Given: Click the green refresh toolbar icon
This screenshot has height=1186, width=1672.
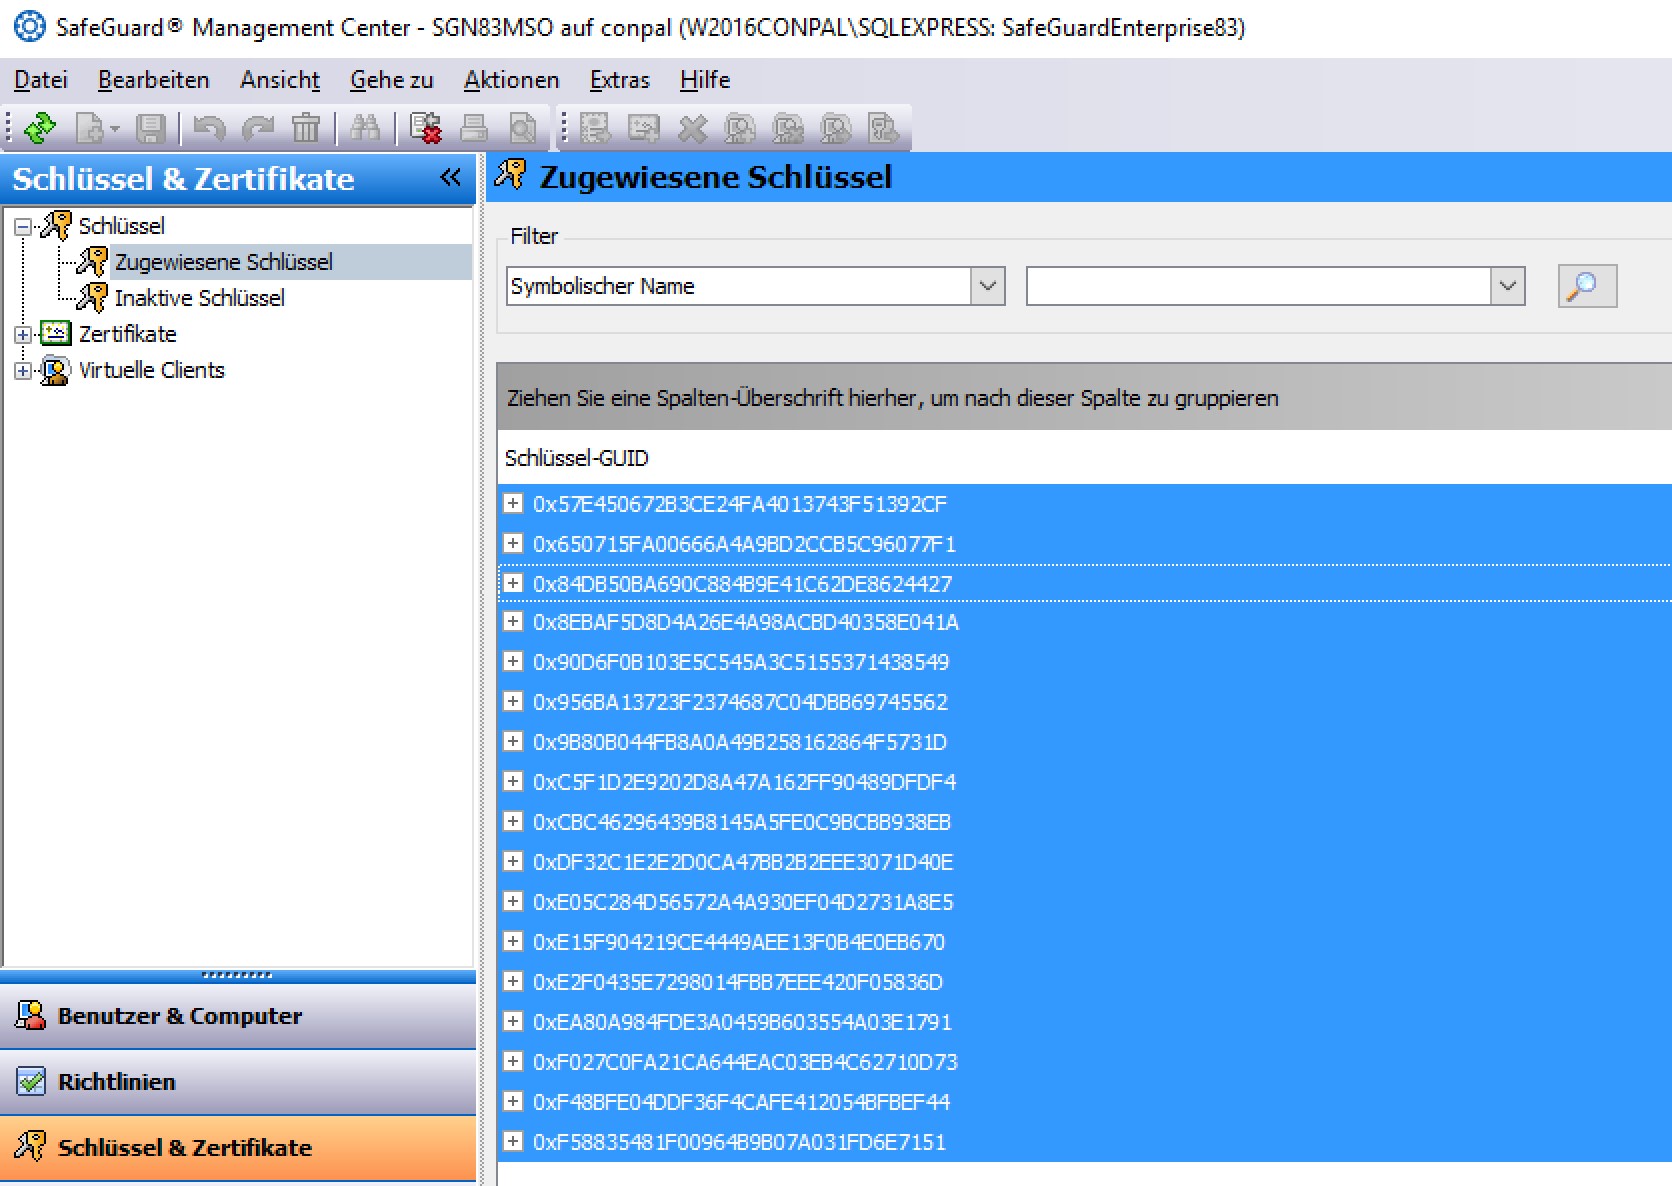Looking at the screenshot, I should click(x=39, y=128).
